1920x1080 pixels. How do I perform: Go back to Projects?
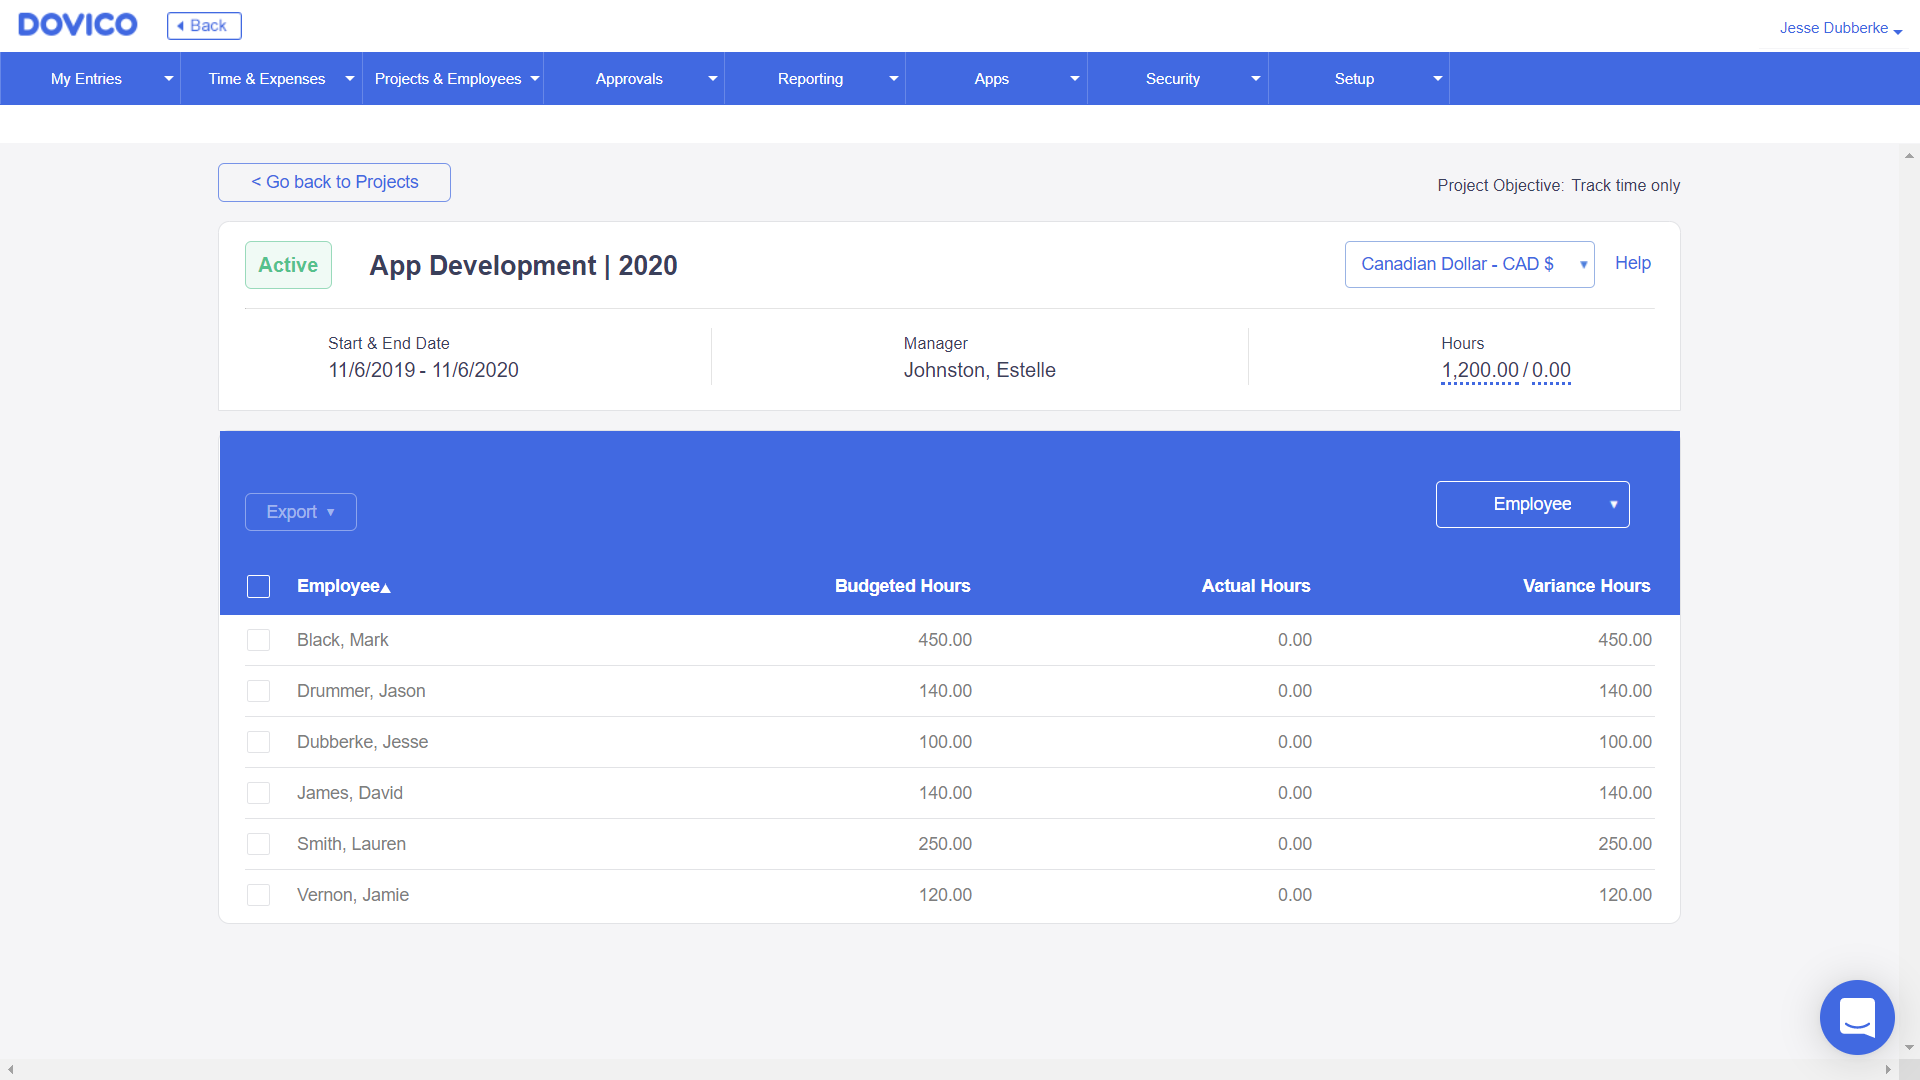pyautogui.click(x=334, y=182)
